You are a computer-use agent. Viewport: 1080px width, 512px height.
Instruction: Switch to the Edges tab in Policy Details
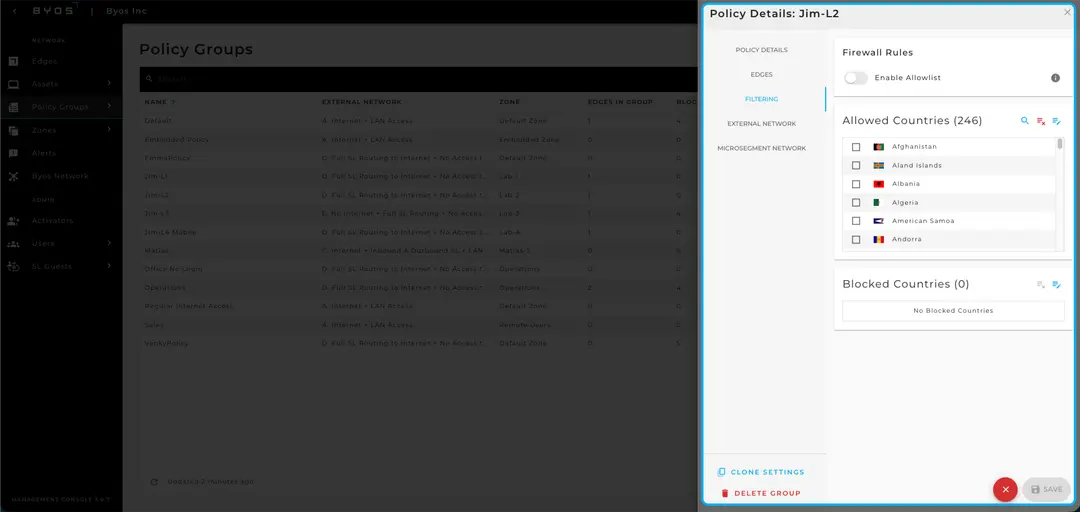tap(761, 74)
